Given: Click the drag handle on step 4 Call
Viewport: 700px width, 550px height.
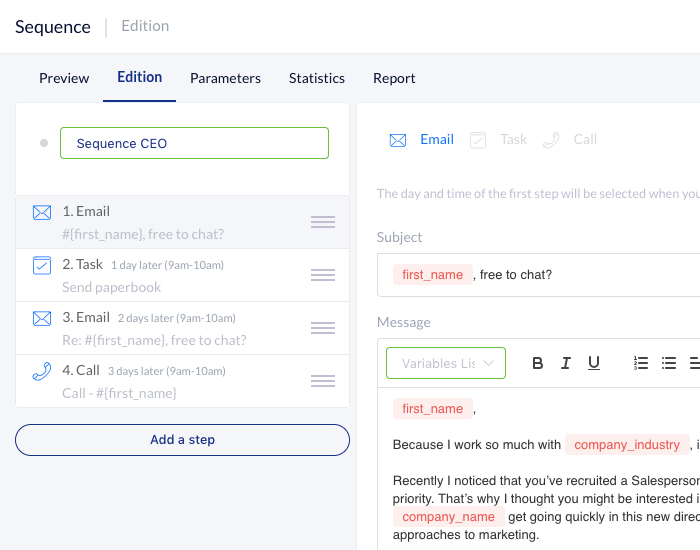Looking at the screenshot, I should coord(322,381).
